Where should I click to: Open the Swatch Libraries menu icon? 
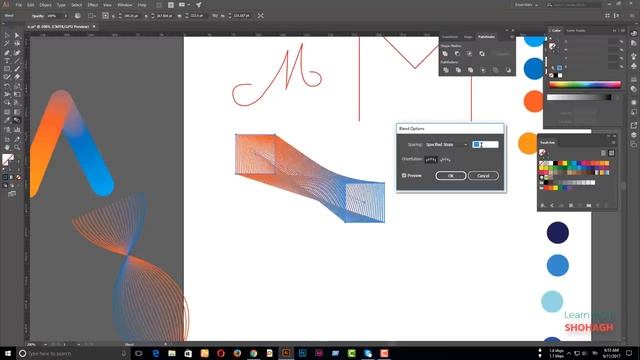coord(543,206)
